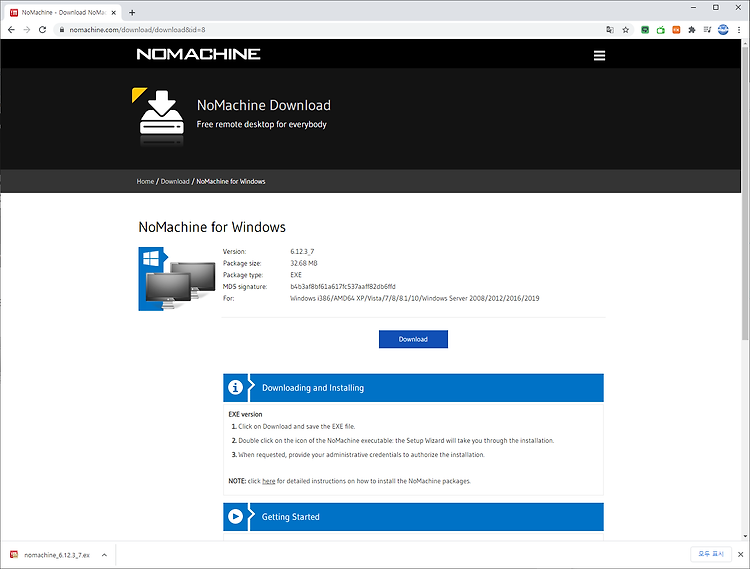
Task: Click the info icon beside Downloading and Installing
Action: click(x=235, y=387)
